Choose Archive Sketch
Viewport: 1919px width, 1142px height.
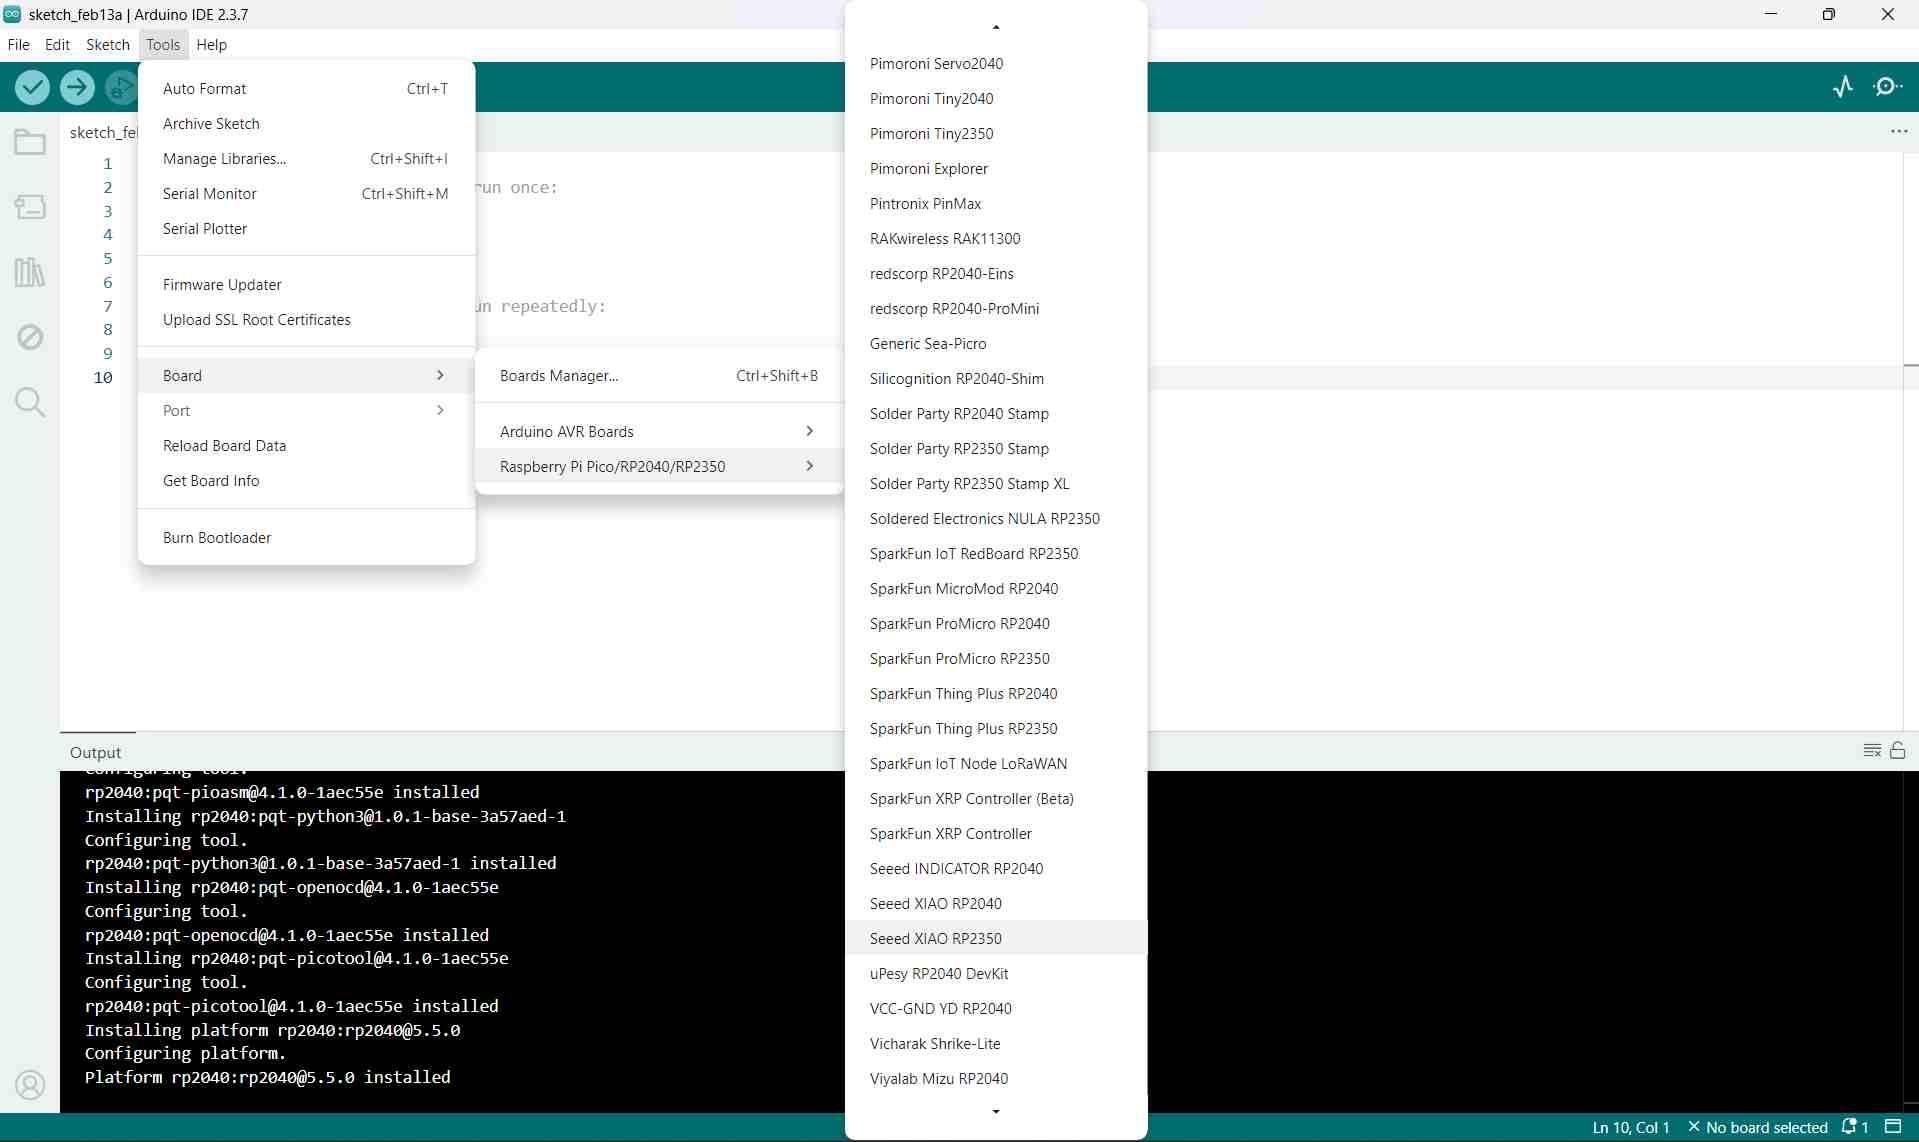pos(306,123)
